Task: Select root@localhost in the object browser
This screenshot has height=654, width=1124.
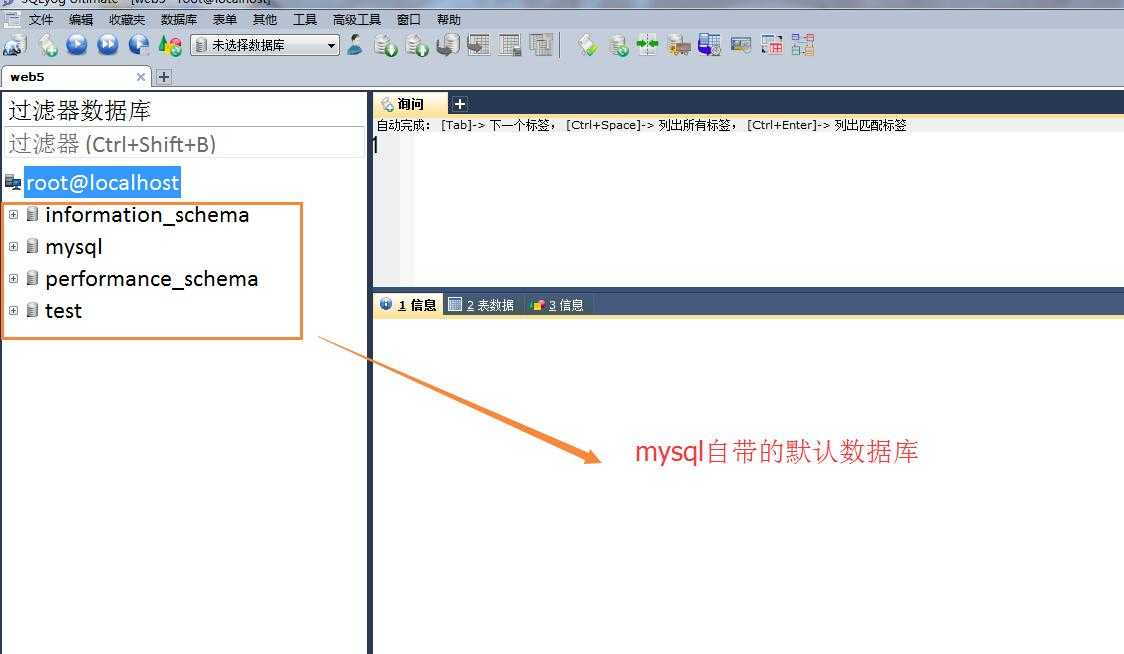Action: (103, 183)
